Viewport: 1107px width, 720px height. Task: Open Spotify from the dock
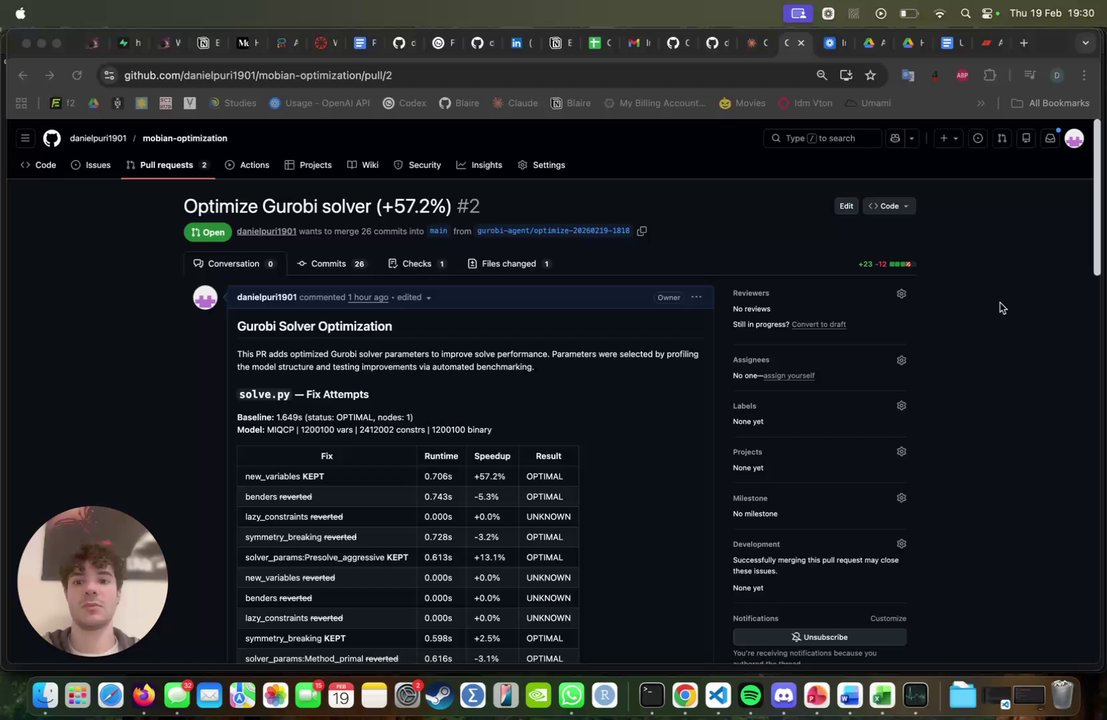750,695
